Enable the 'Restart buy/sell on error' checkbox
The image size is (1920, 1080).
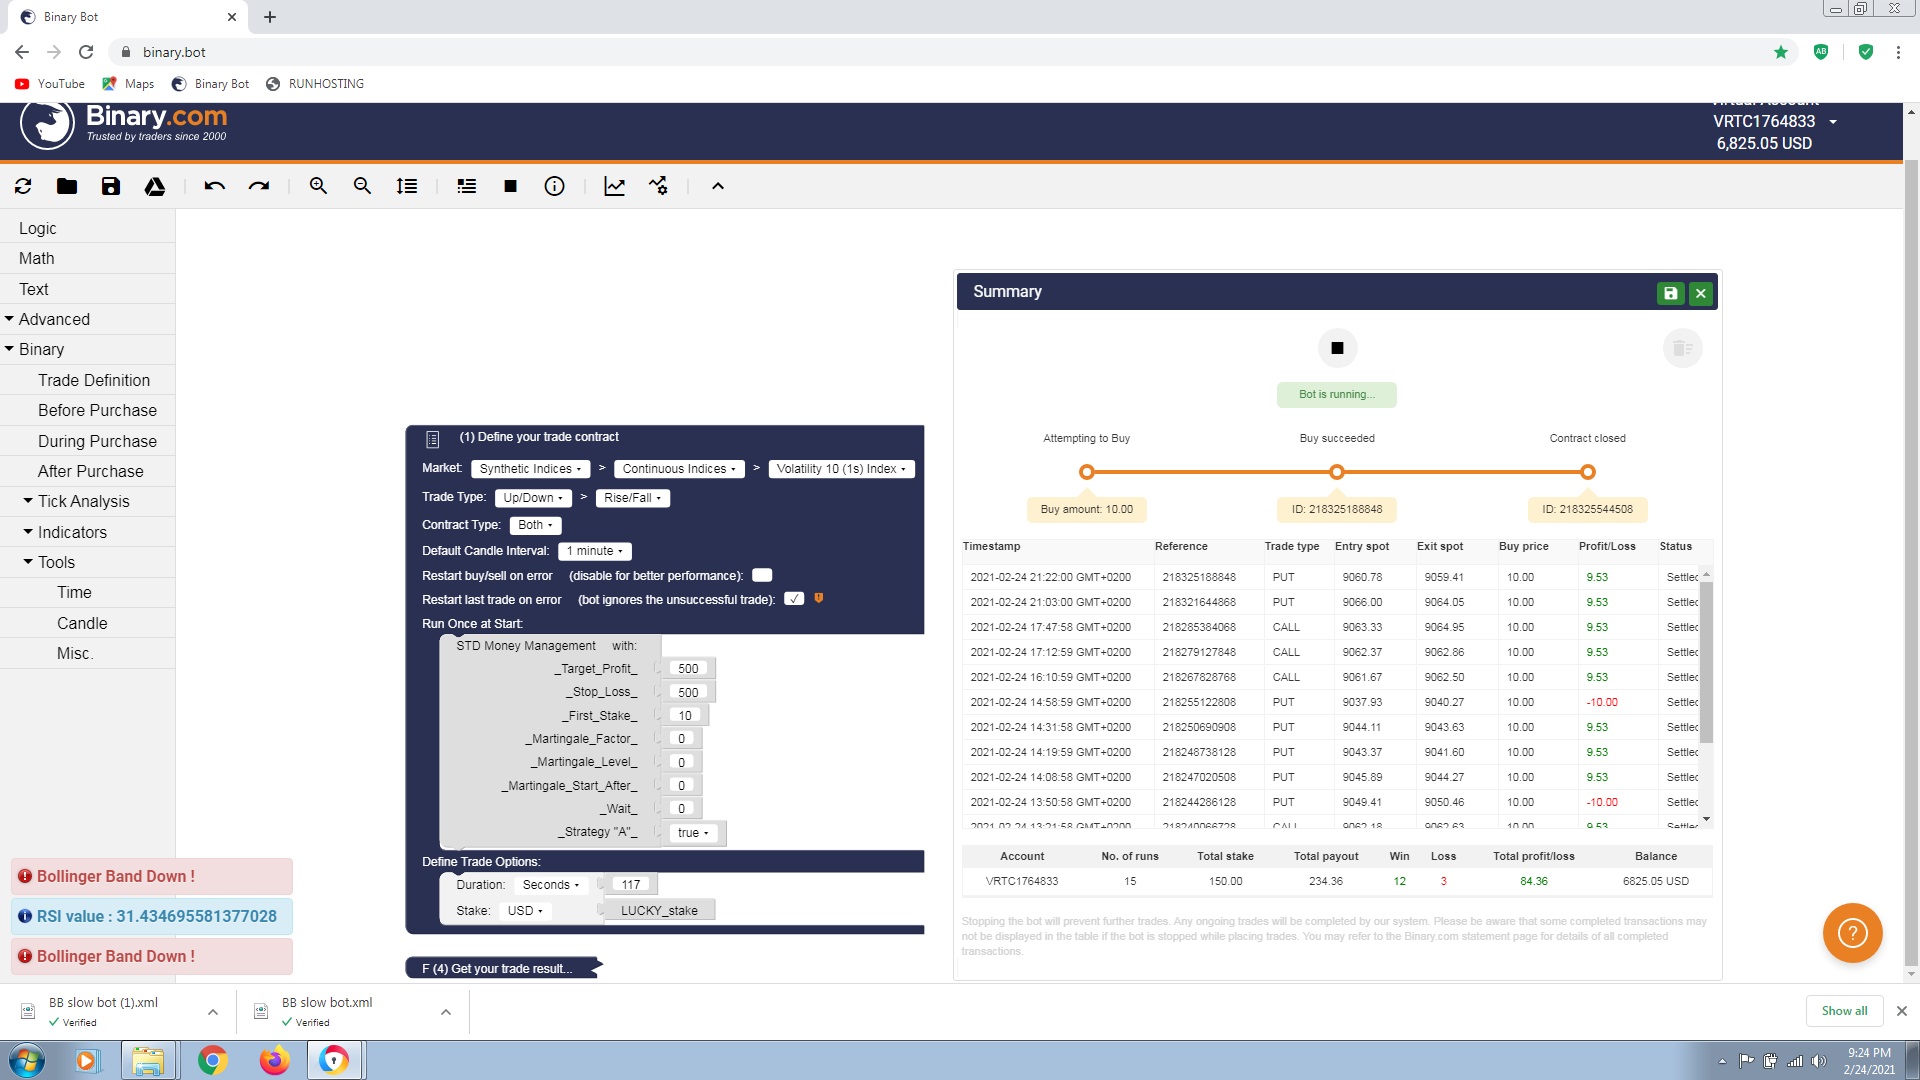click(x=762, y=575)
